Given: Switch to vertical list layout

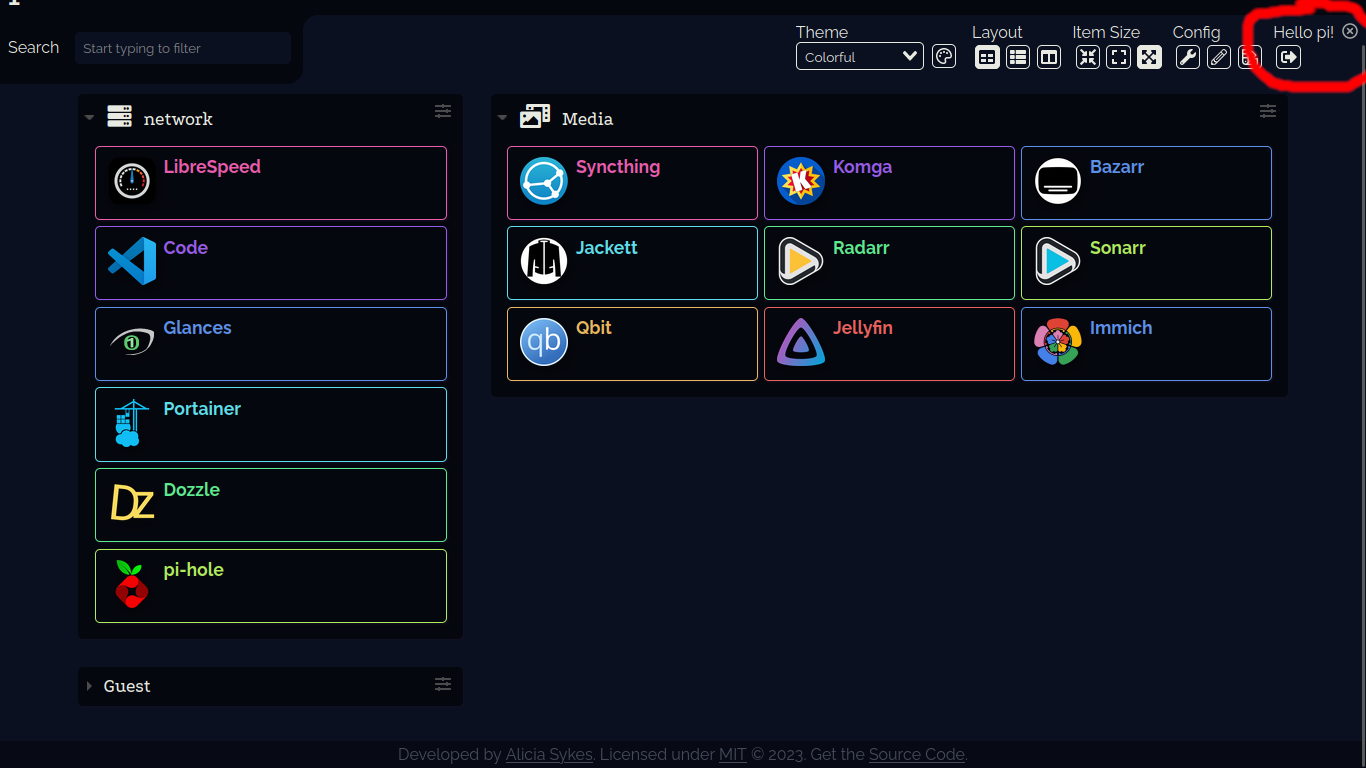Looking at the screenshot, I should 1018,57.
